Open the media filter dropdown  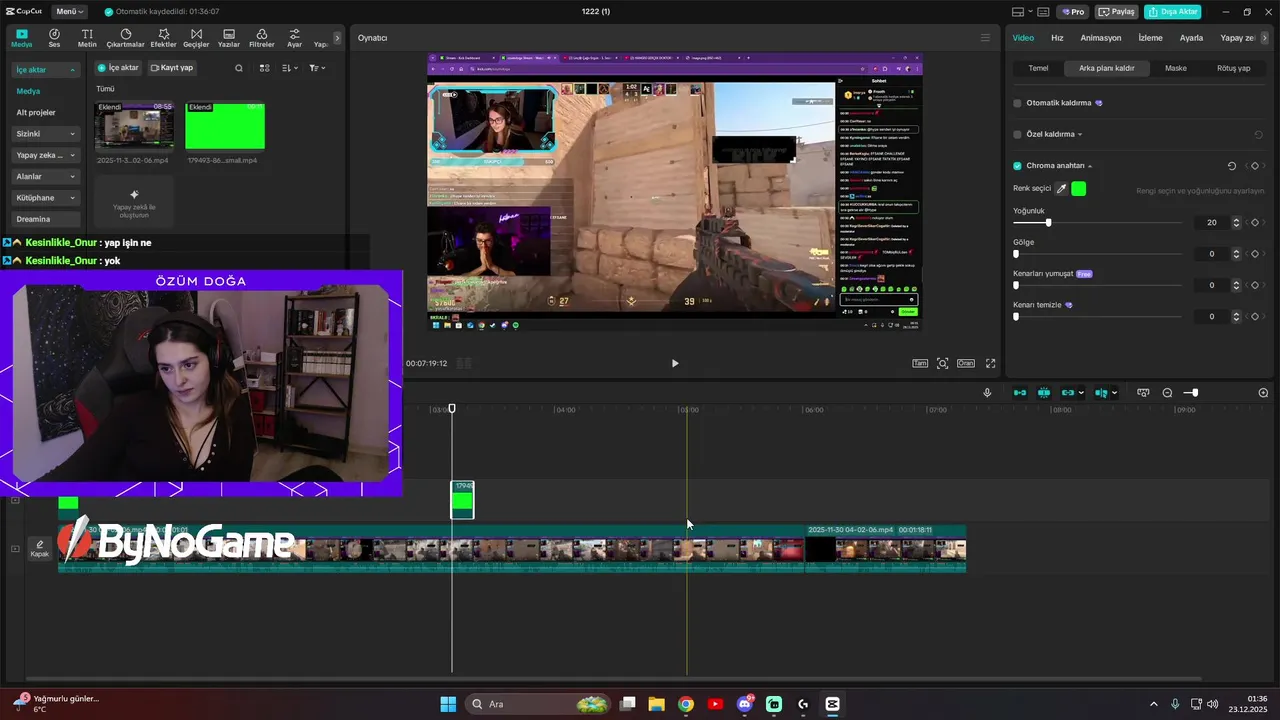pos(317,68)
